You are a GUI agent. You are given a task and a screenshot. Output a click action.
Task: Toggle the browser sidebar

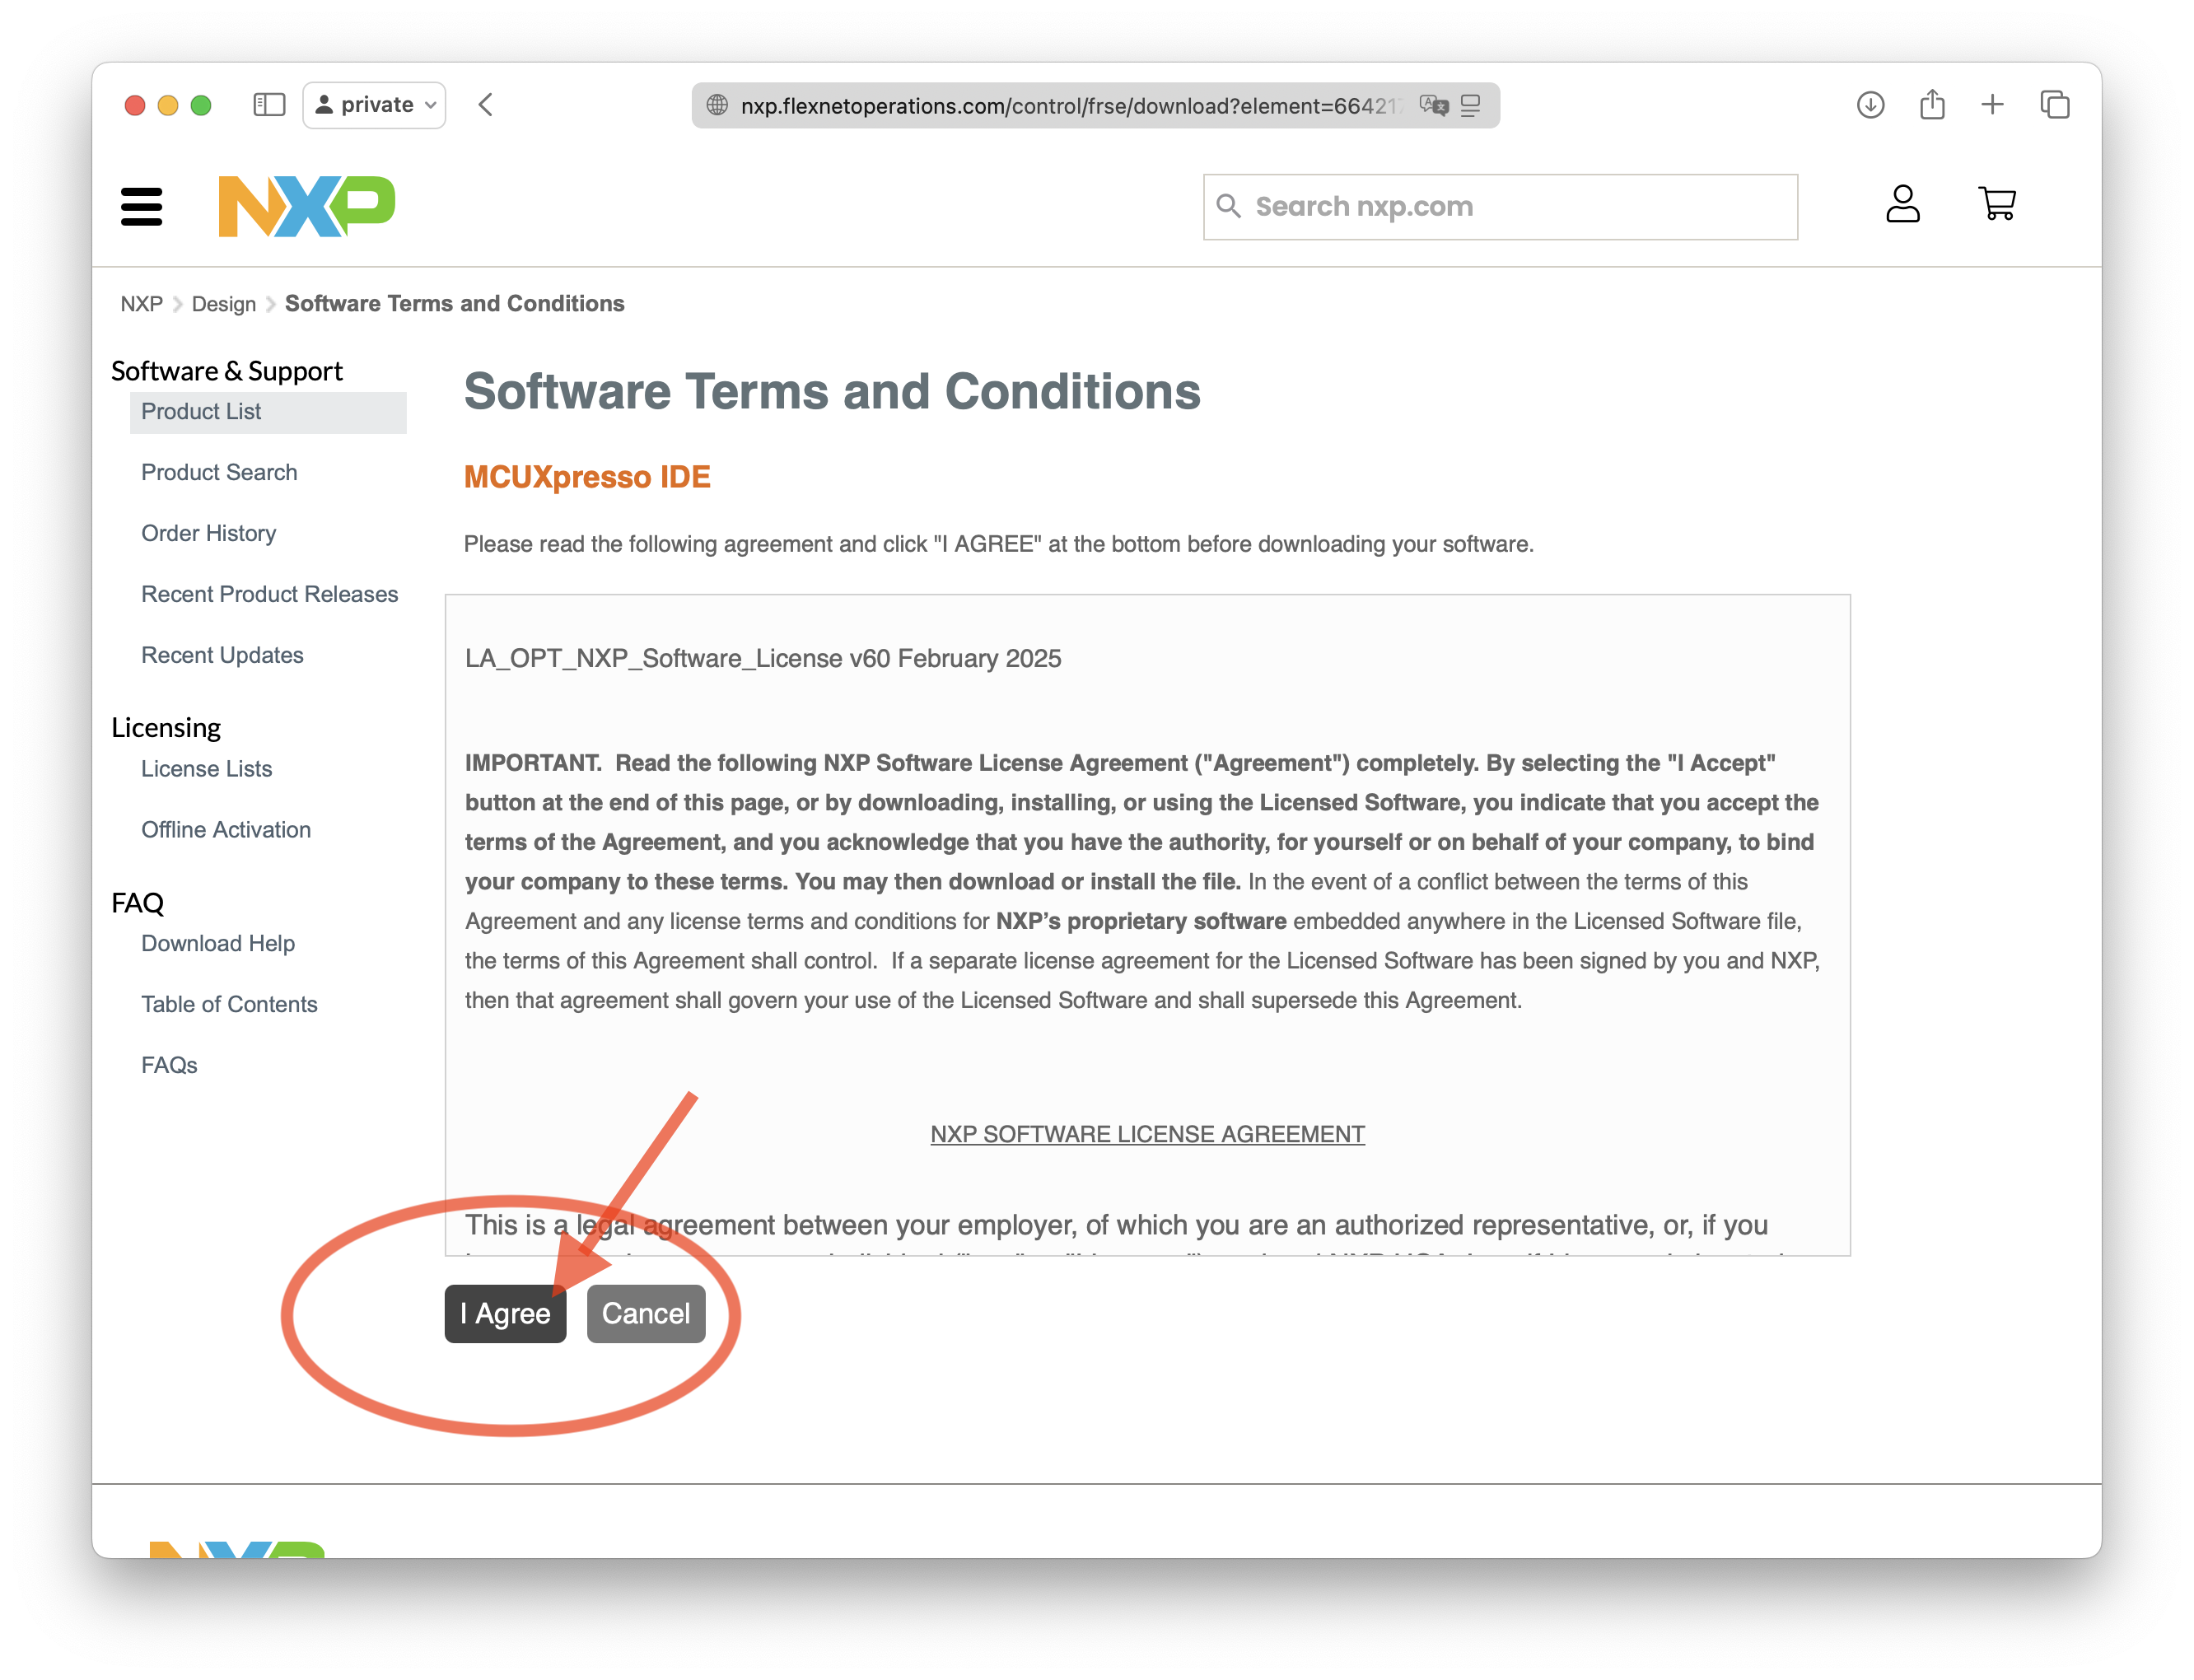(268, 104)
